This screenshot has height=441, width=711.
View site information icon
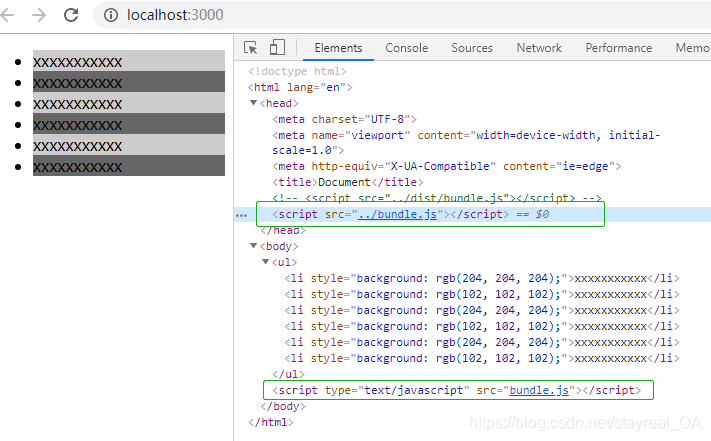(x=111, y=15)
